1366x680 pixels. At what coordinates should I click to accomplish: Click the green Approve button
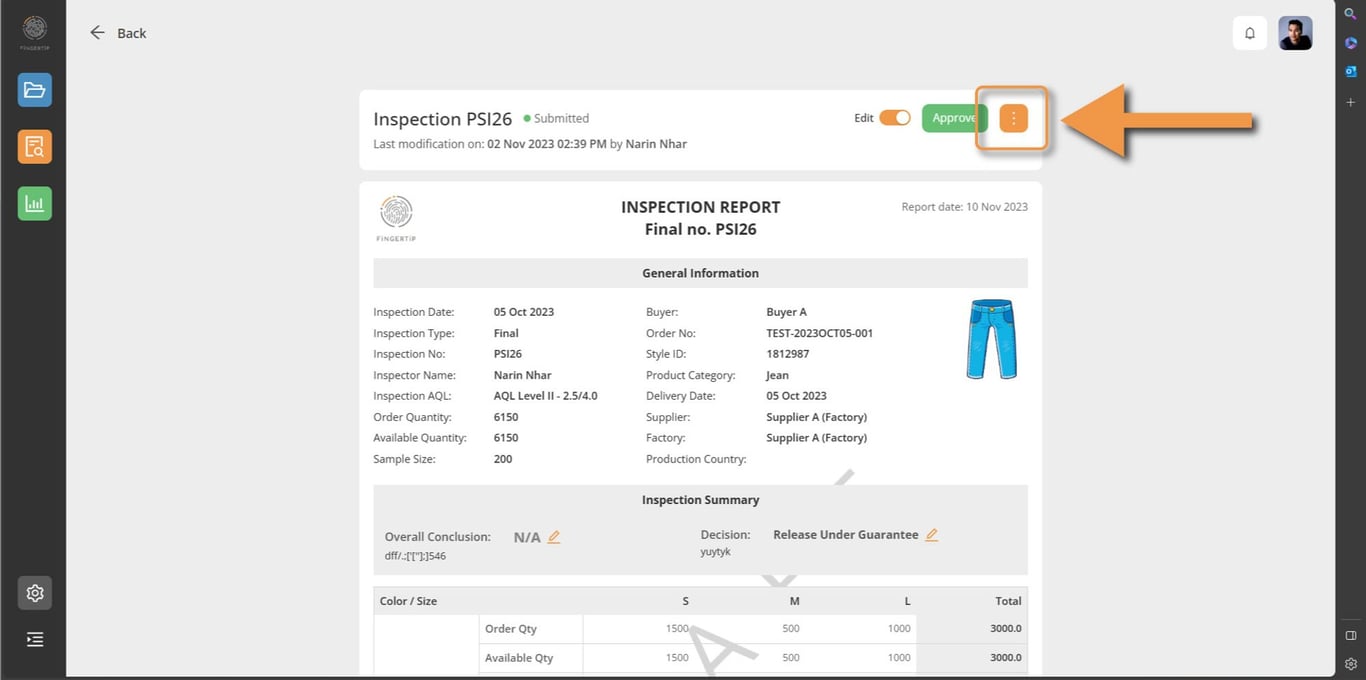(x=954, y=118)
